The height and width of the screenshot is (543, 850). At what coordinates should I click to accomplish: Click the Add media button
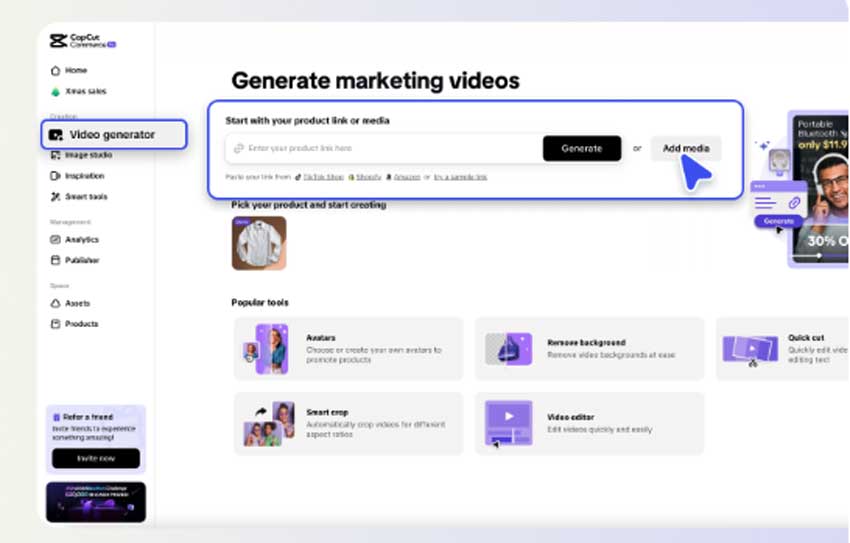coord(686,149)
